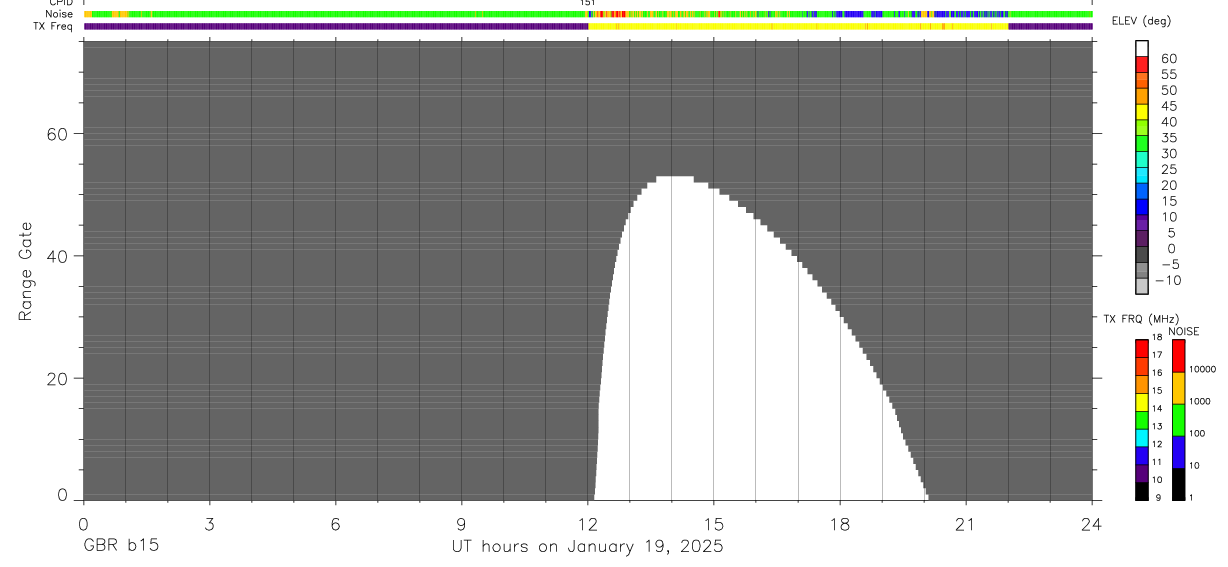Click the 'Noise' row label at top left

point(60,14)
